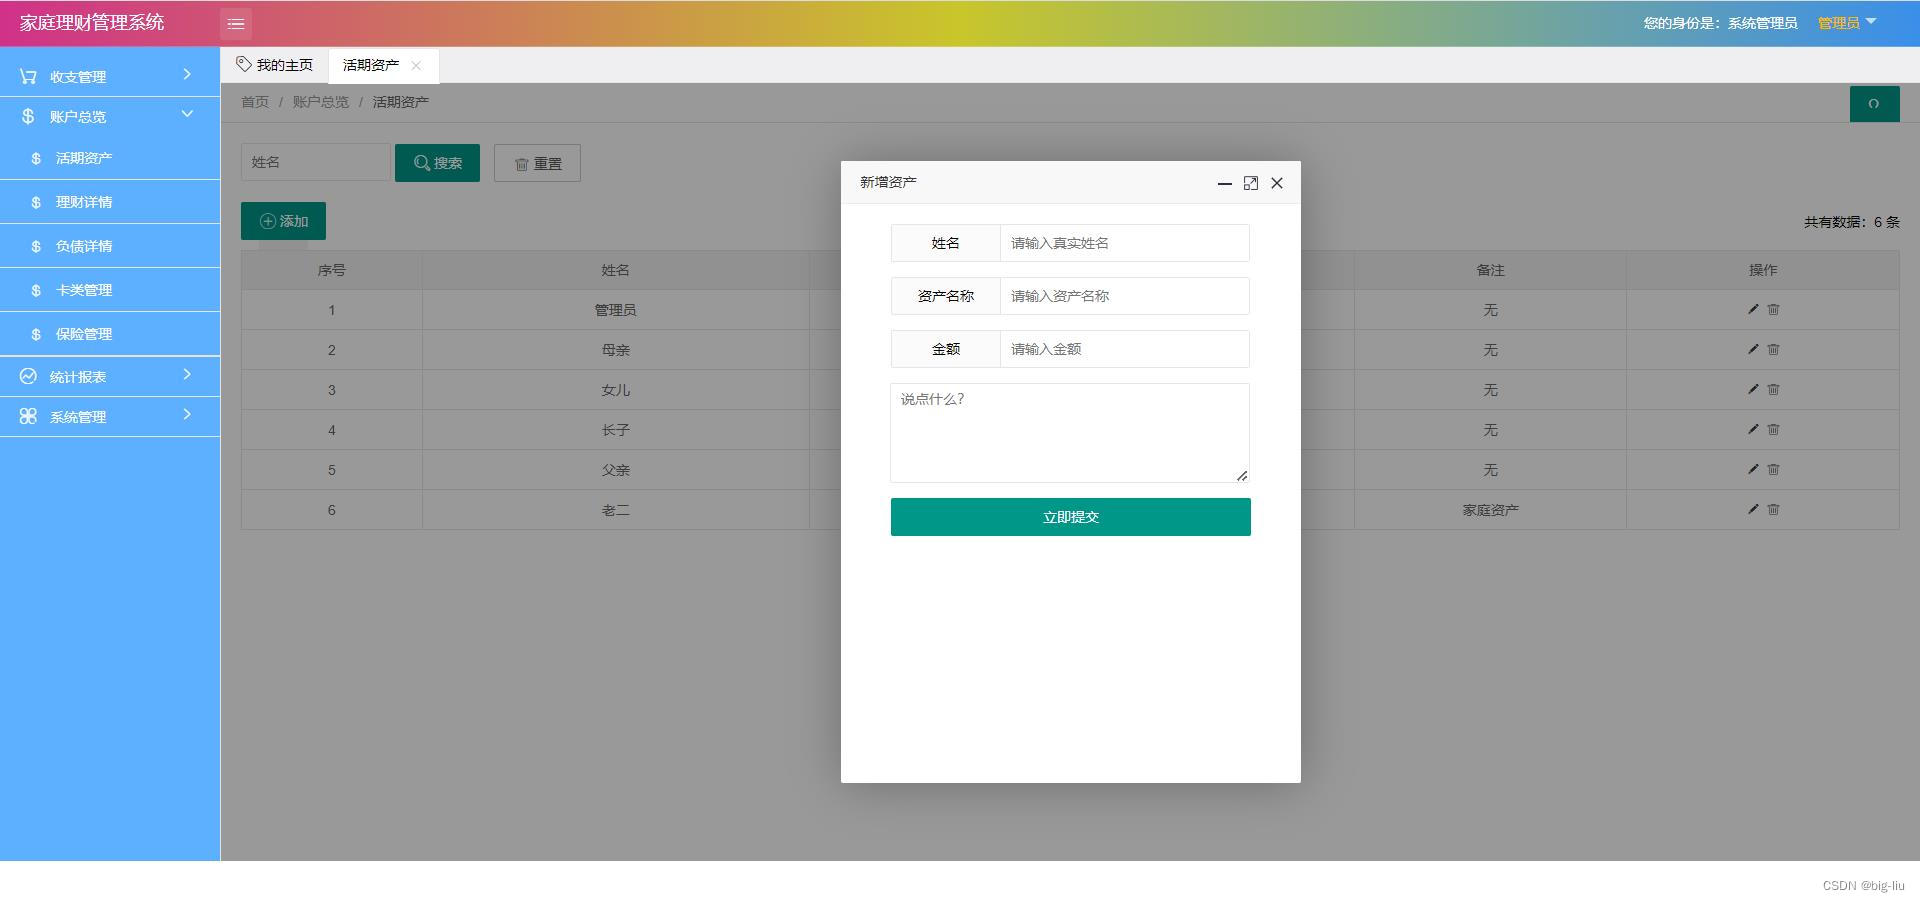This screenshot has height=902, width=1920.
Task: Open 活期资产 in the sidebar
Action: pyautogui.click(x=110, y=158)
